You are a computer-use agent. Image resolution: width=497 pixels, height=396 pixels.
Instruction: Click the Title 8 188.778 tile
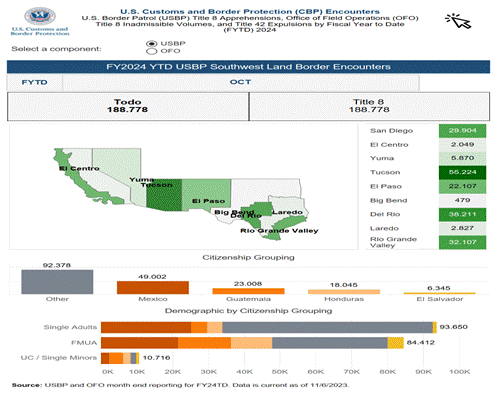pos(369,106)
